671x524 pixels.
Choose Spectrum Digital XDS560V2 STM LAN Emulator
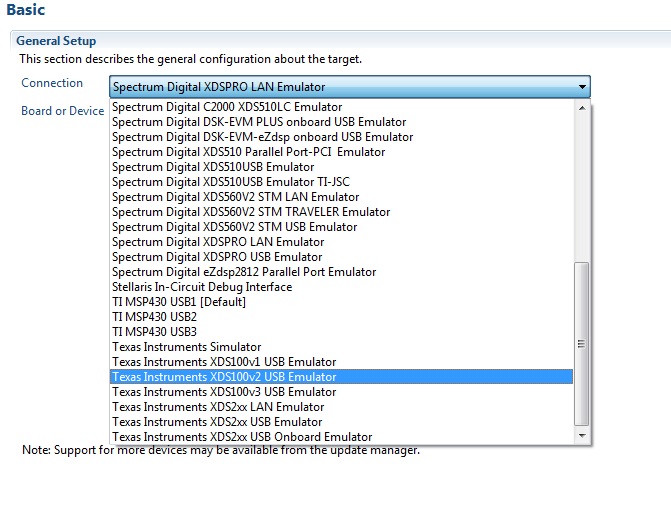pos(341,197)
